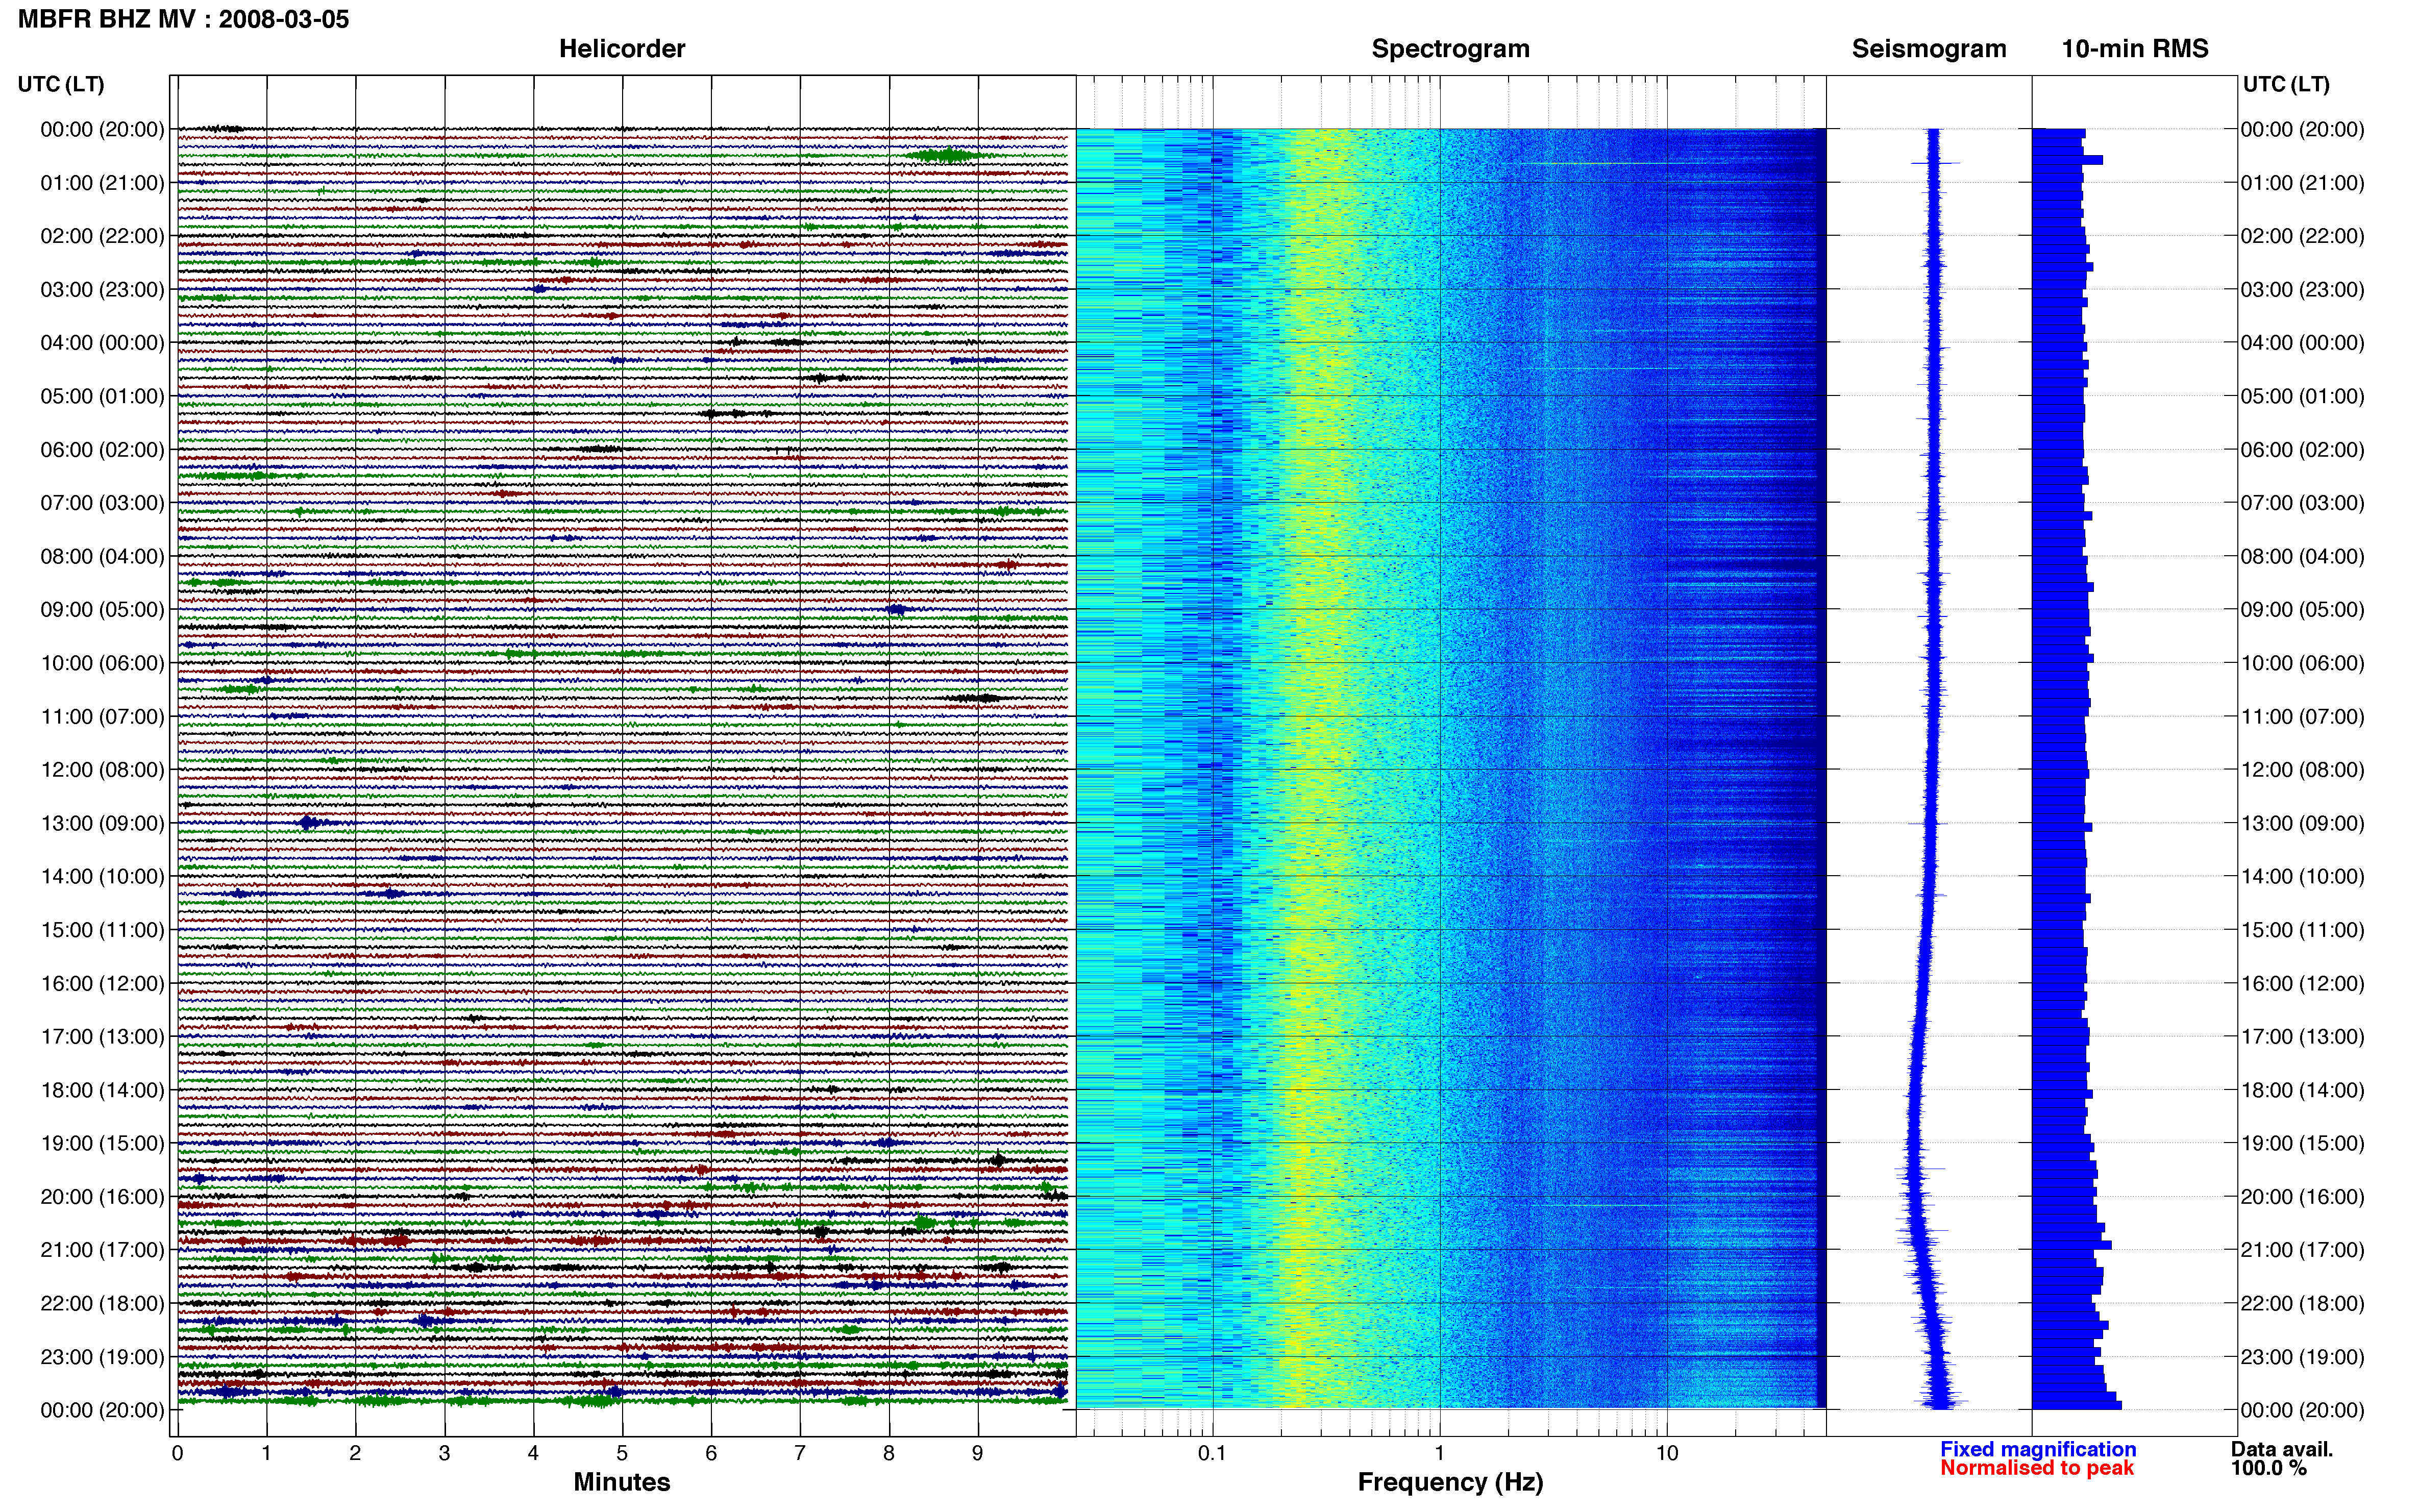
Task: Click the 'Frequency (Hz)' axis label
Action: point(1450,1482)
